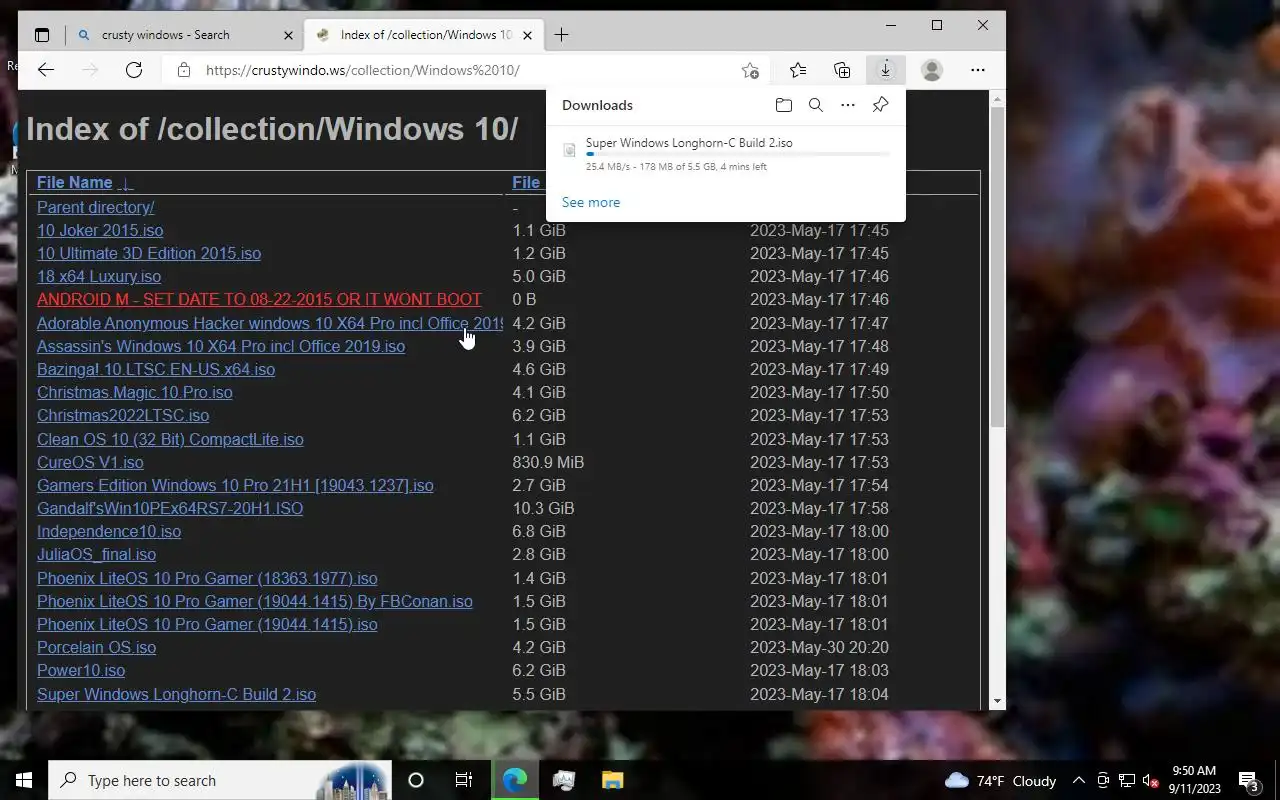Download 10 Ultimate 3D Edition 2015.iso
1280x800 pixels.
tap(149, 253)
